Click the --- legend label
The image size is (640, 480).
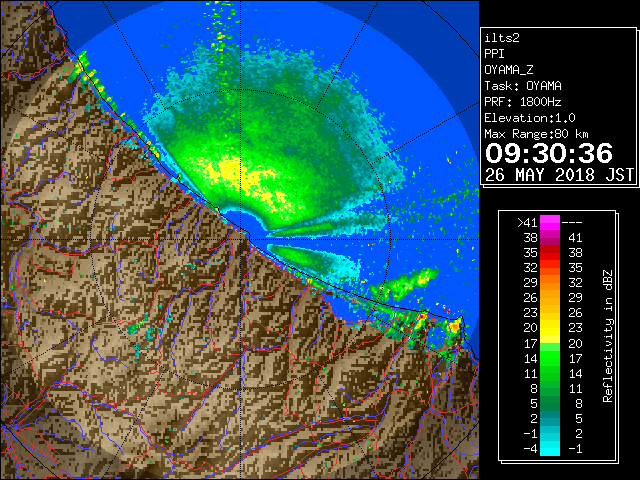[572, 223]
